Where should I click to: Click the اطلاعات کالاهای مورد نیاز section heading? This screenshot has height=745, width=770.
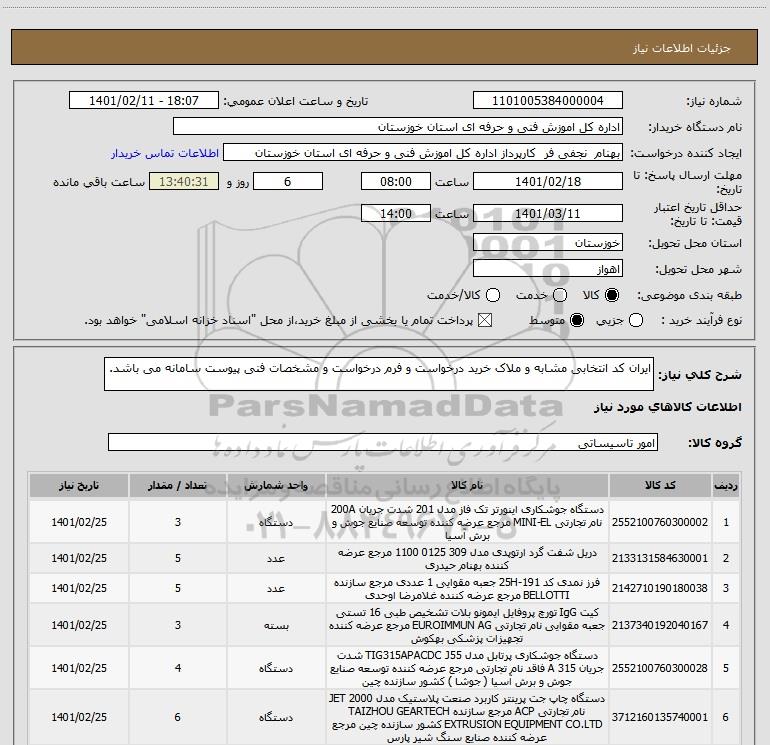coord(667,407)
